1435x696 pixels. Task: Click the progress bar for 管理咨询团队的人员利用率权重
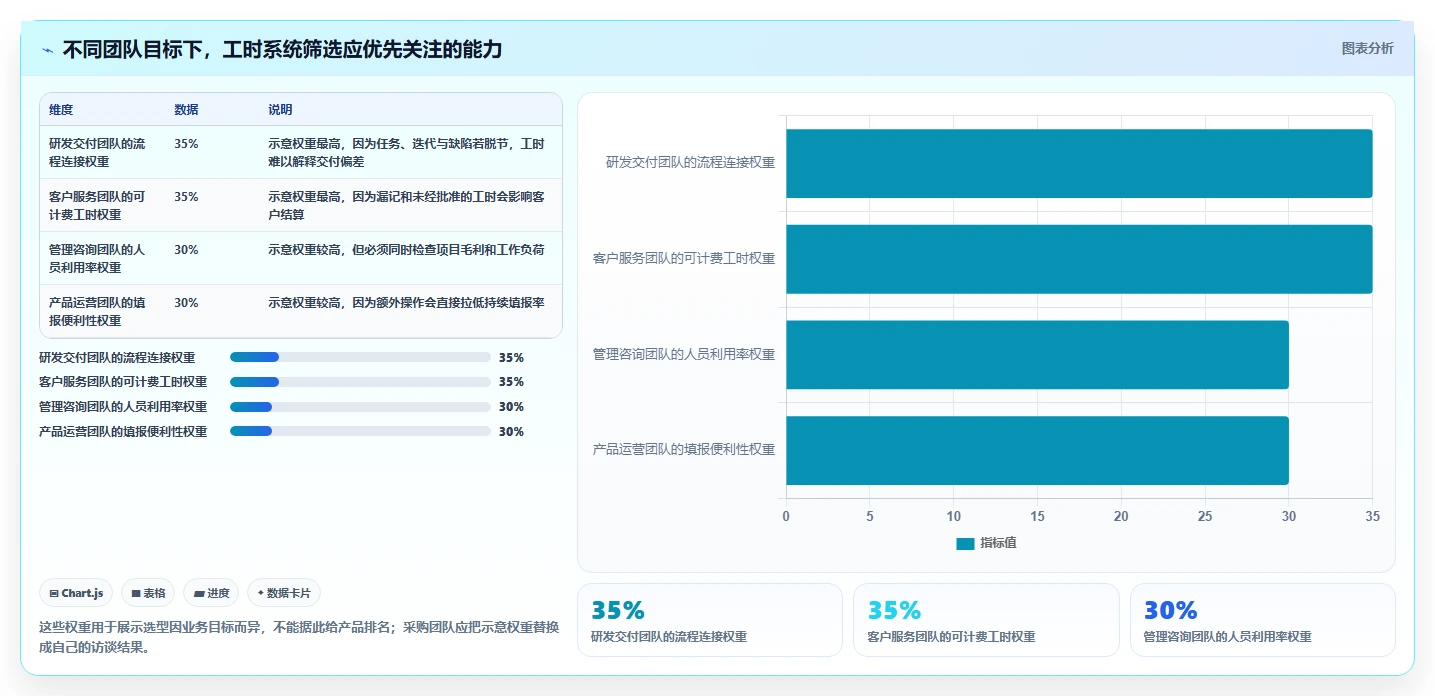[360, 407]
